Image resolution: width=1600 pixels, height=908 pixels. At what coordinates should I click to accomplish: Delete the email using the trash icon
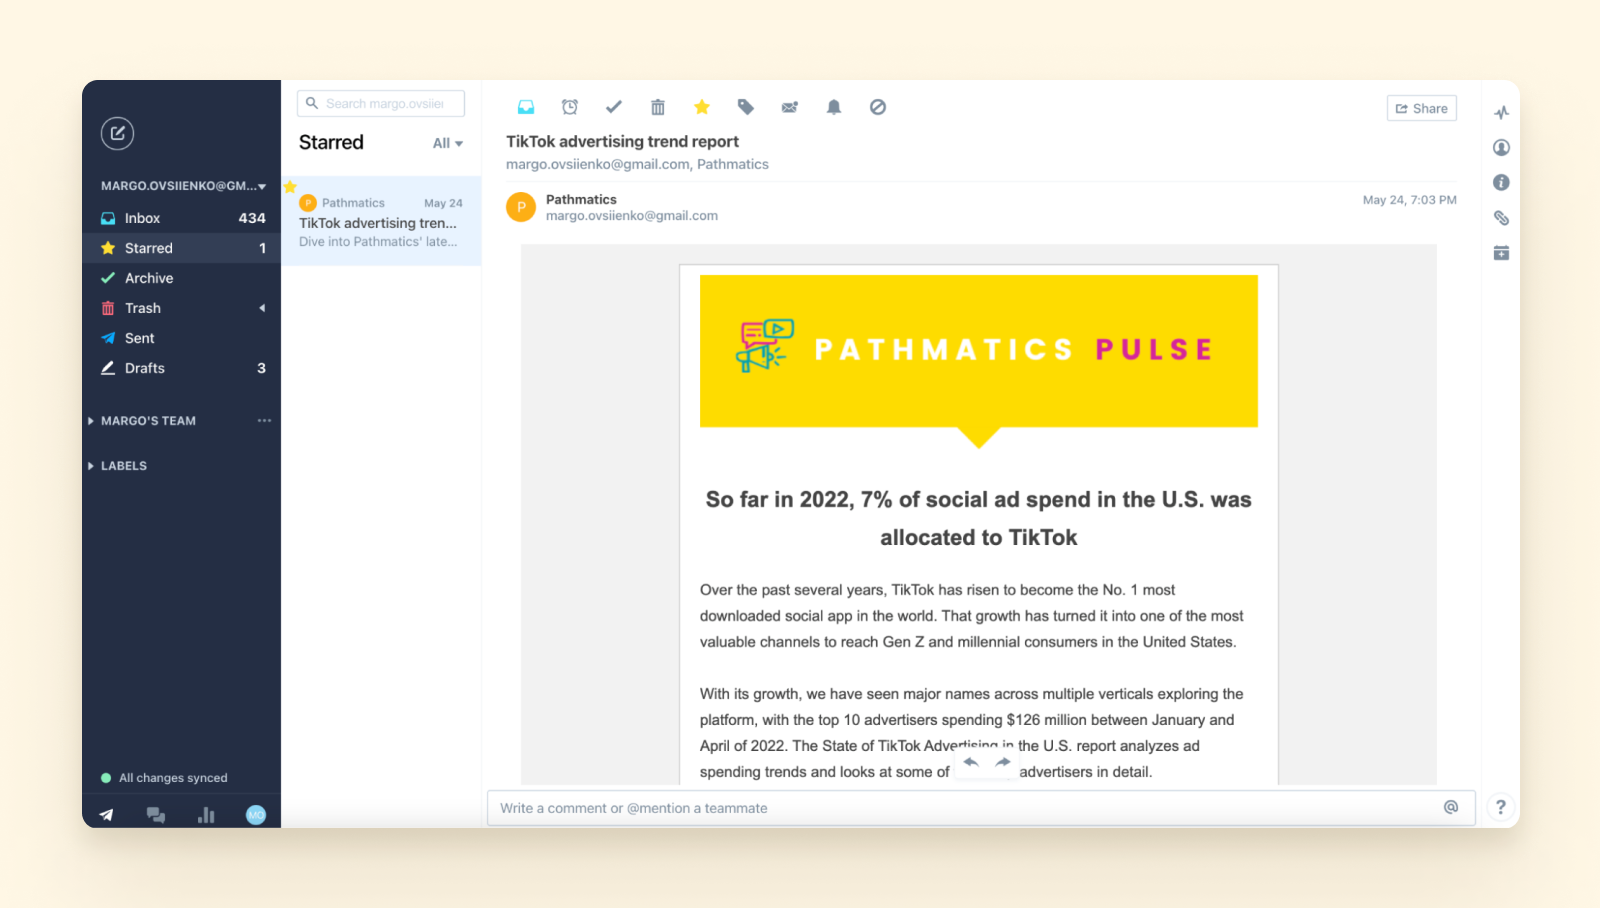coord(658,107)
